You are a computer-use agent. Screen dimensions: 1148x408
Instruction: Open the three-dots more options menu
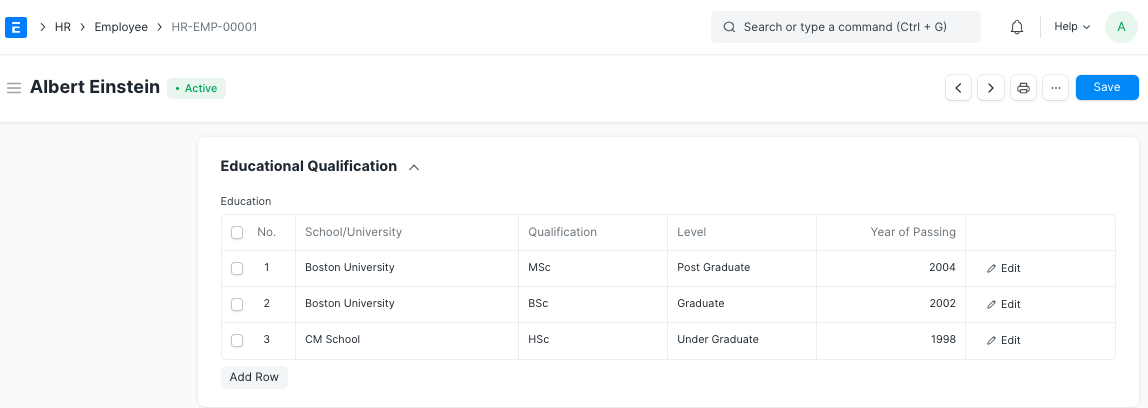click(1055, 88)
